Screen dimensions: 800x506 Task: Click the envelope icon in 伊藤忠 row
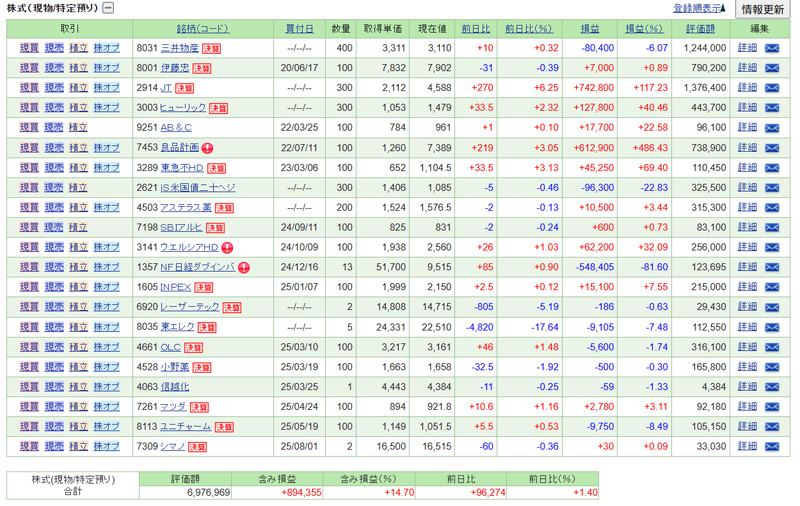[x=772, y=68]
